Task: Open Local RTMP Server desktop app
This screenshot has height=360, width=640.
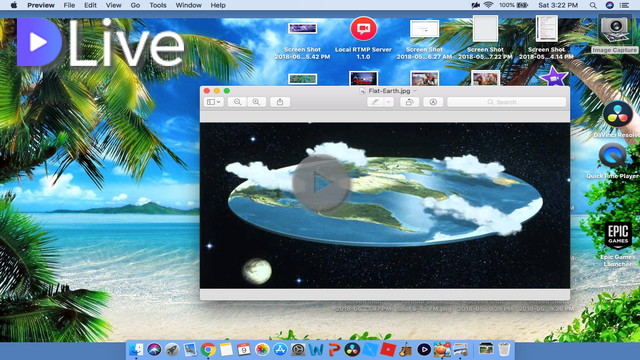Action: 363,29
